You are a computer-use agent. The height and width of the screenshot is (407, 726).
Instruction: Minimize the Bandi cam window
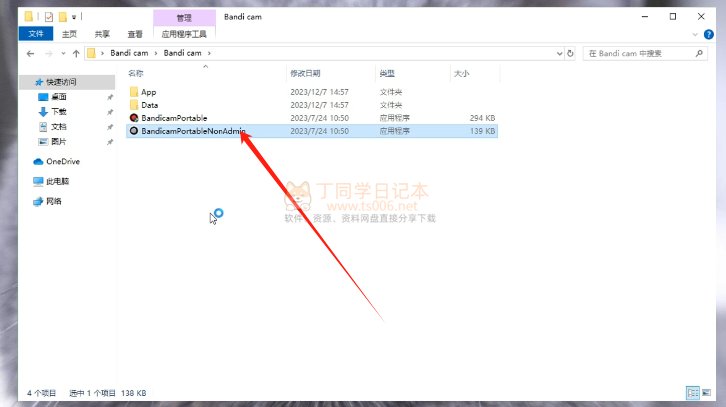pos(645,17)
